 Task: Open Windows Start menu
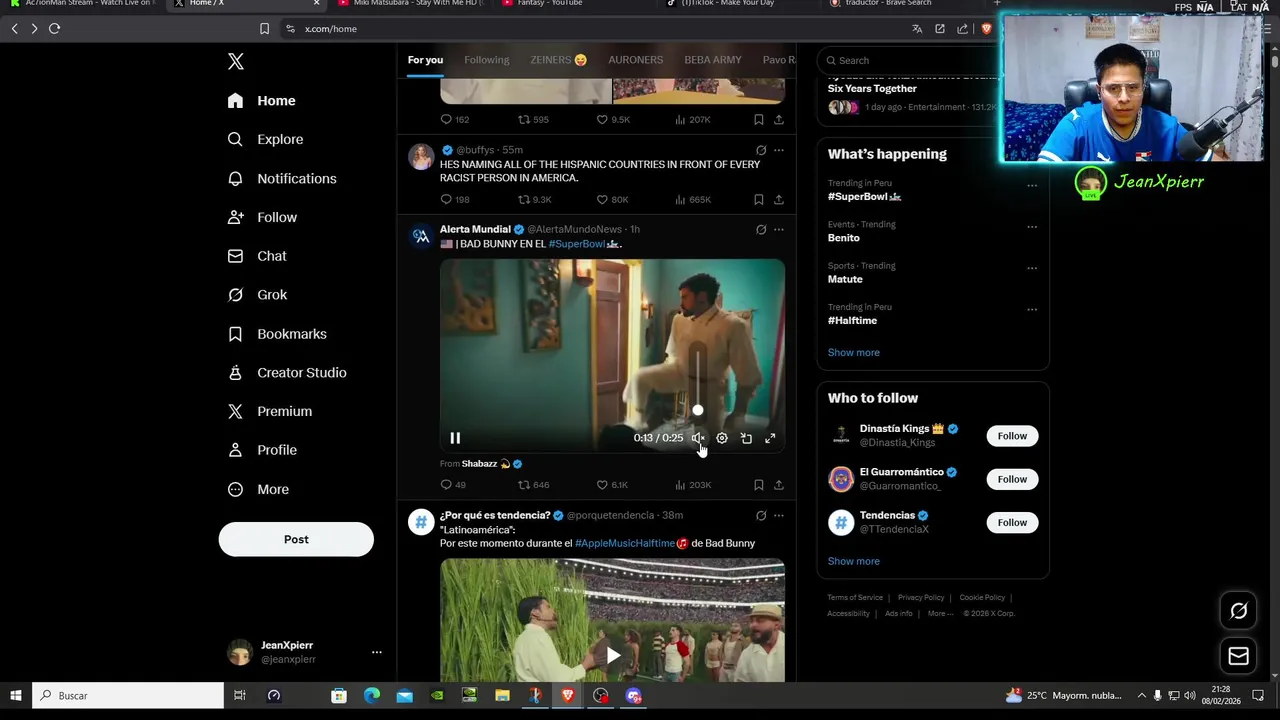[16, 695]
